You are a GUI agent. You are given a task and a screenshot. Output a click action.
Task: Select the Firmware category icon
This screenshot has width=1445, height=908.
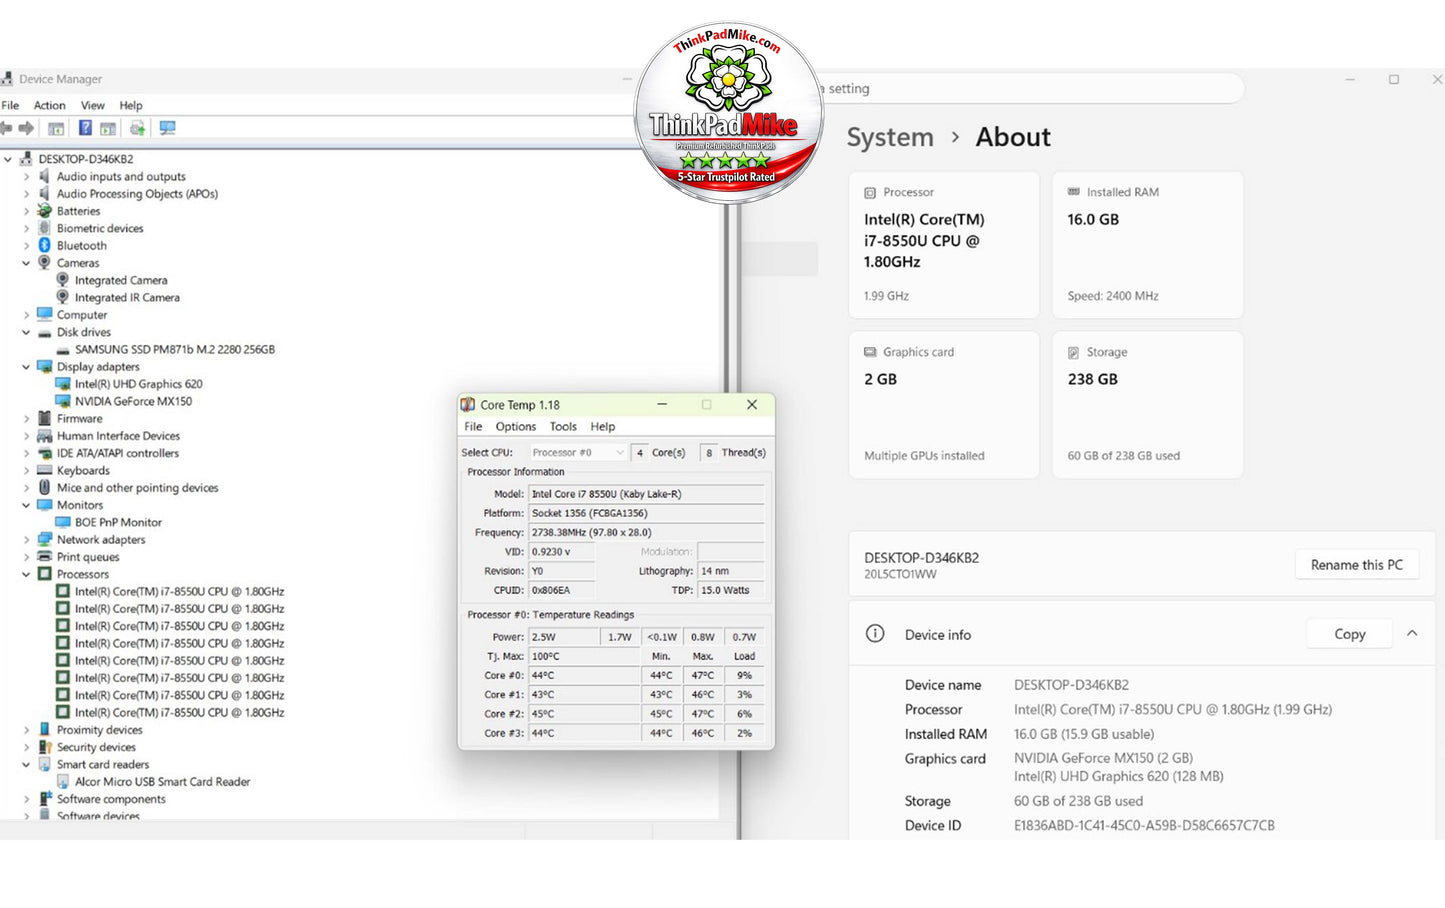pyautogui.click(x=44, y=418)
